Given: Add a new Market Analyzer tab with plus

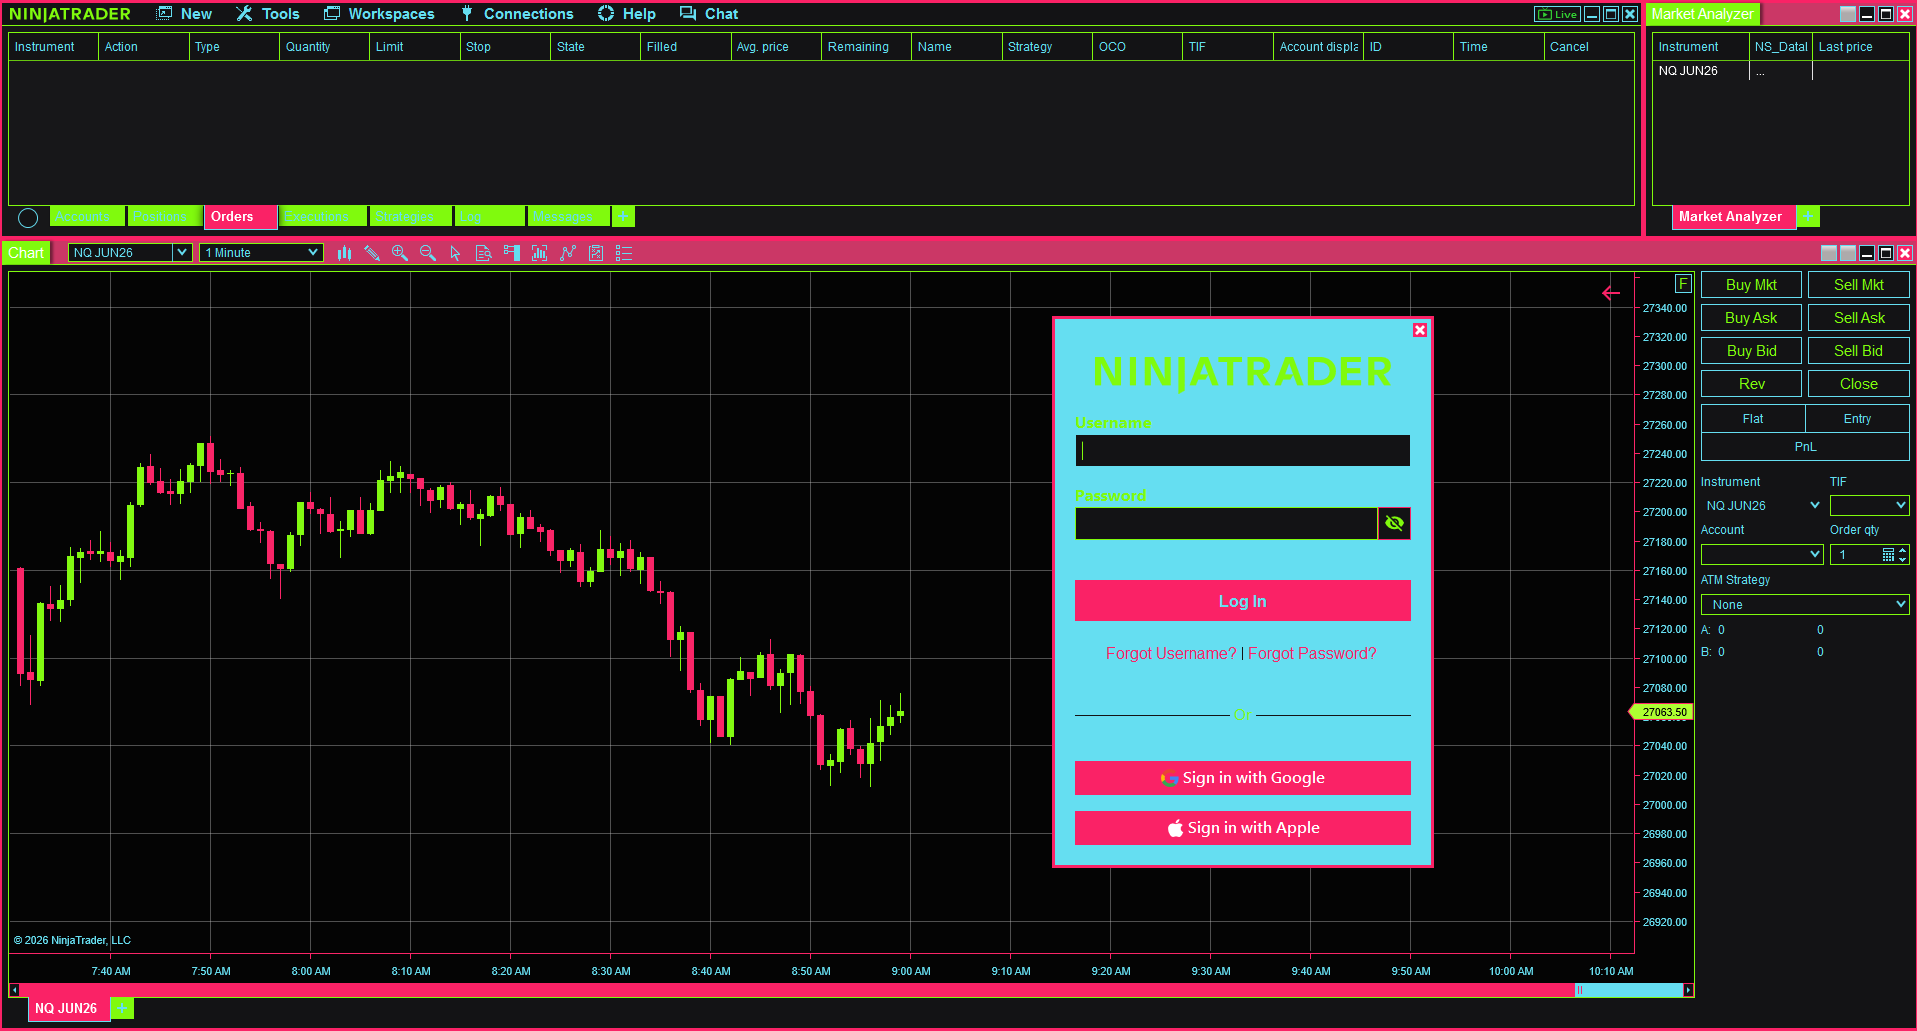Looking at the screenshot, I should tap(1808, 216).
